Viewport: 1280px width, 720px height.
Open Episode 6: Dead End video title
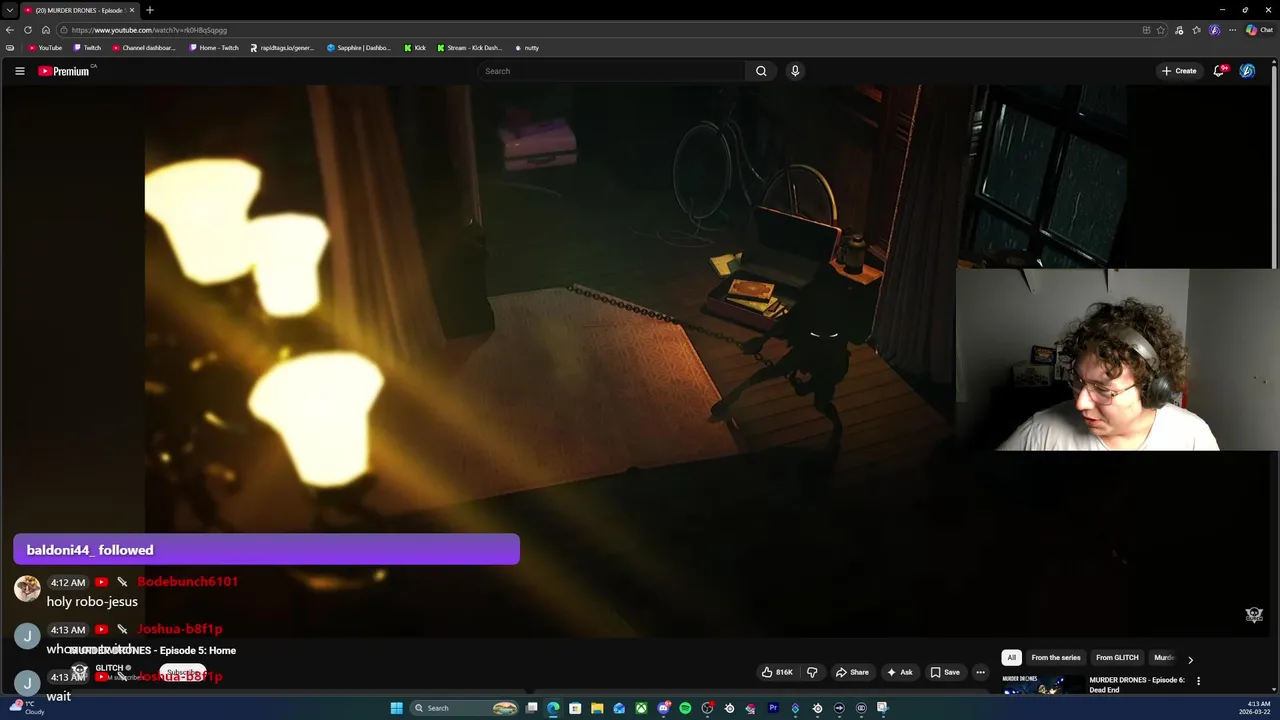(x=1137, y=684)
